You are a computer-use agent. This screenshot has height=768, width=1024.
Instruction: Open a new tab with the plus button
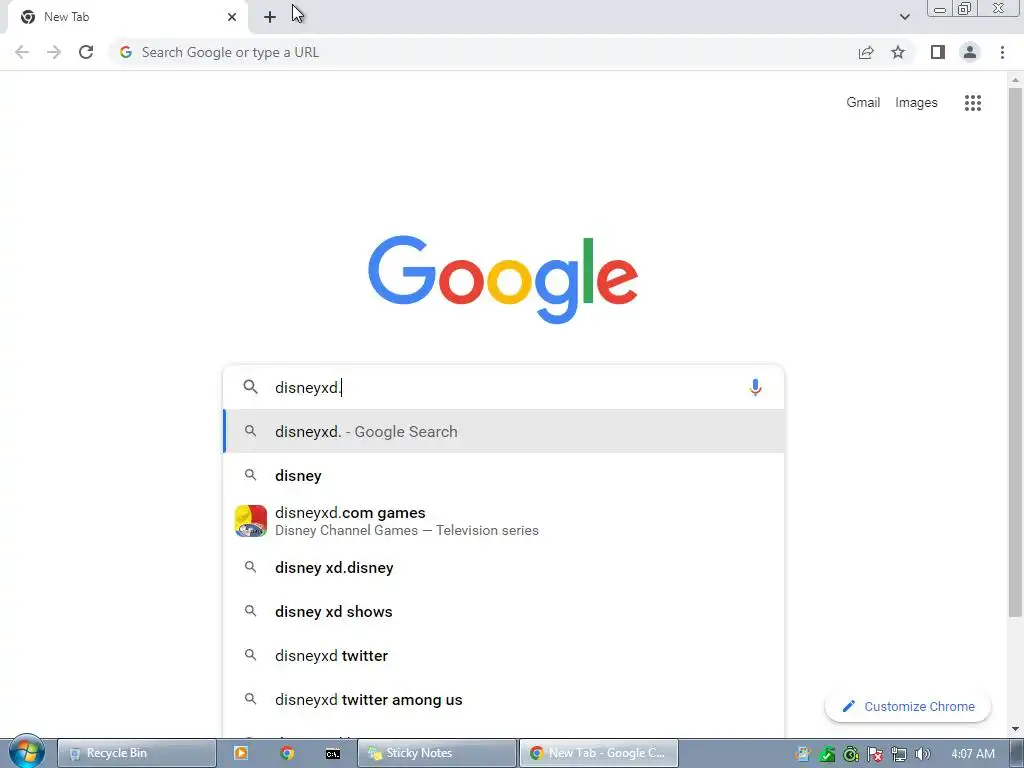click(270, 17)
